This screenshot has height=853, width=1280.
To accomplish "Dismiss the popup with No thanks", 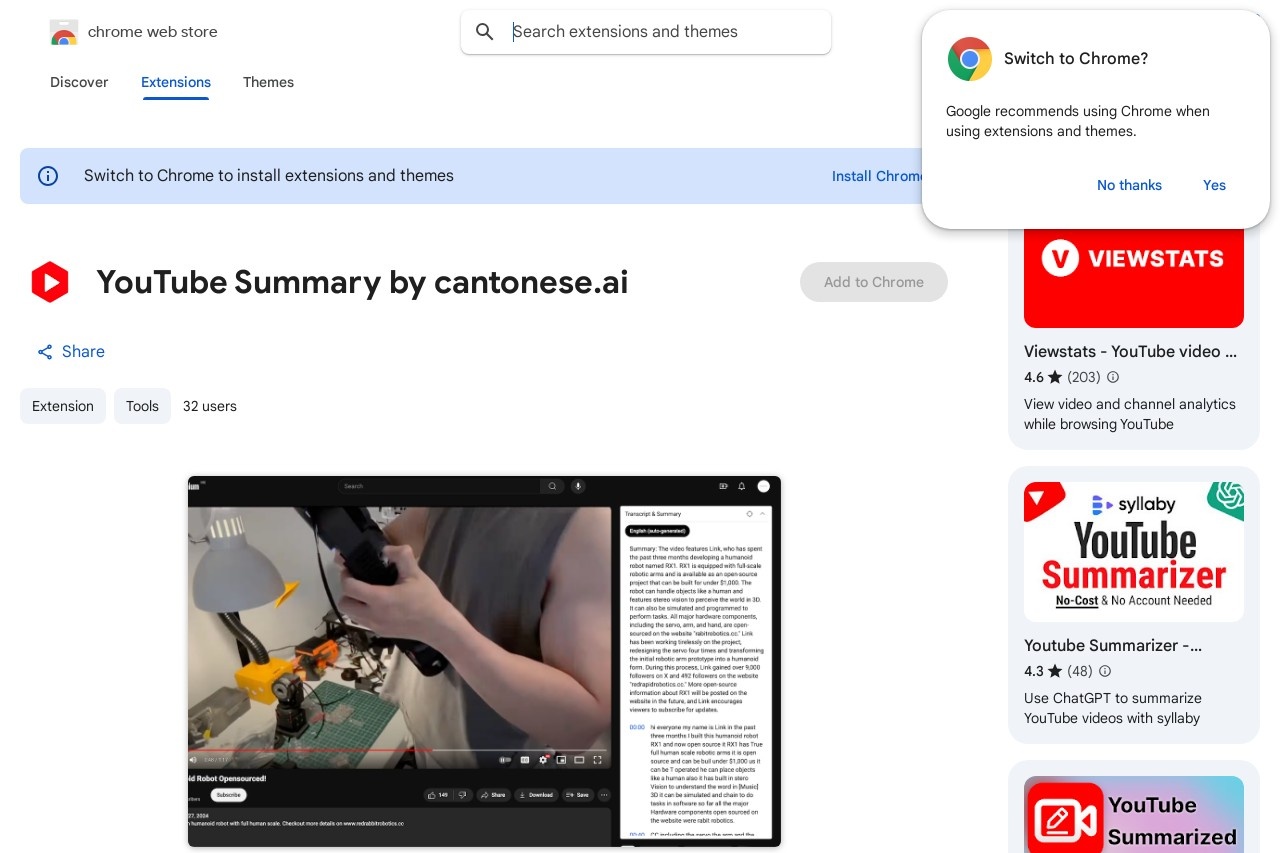I will pyautogui.click(x=1129, y=185).
